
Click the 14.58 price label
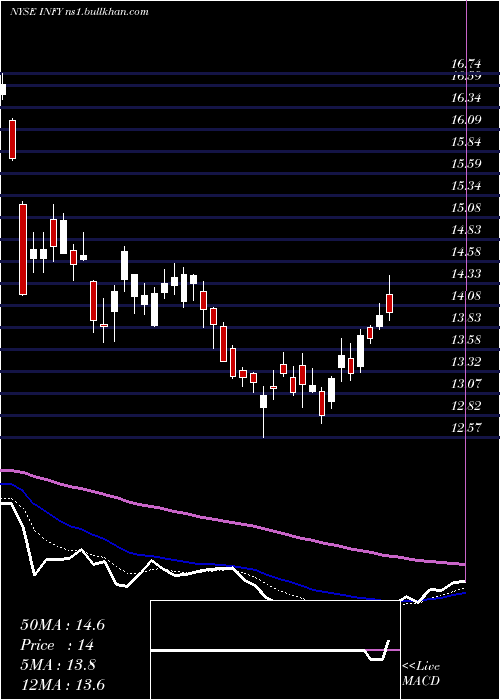click(467, 252)
